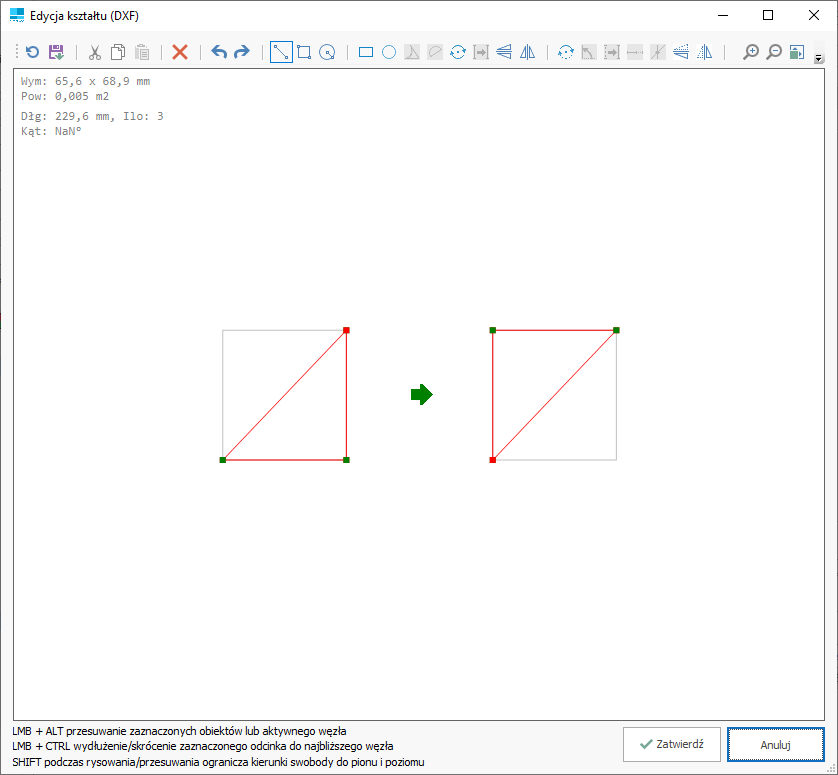Click the zoom out magnifier icon
Viewport: 838px width, 775px height.
[x=774, y=52]
